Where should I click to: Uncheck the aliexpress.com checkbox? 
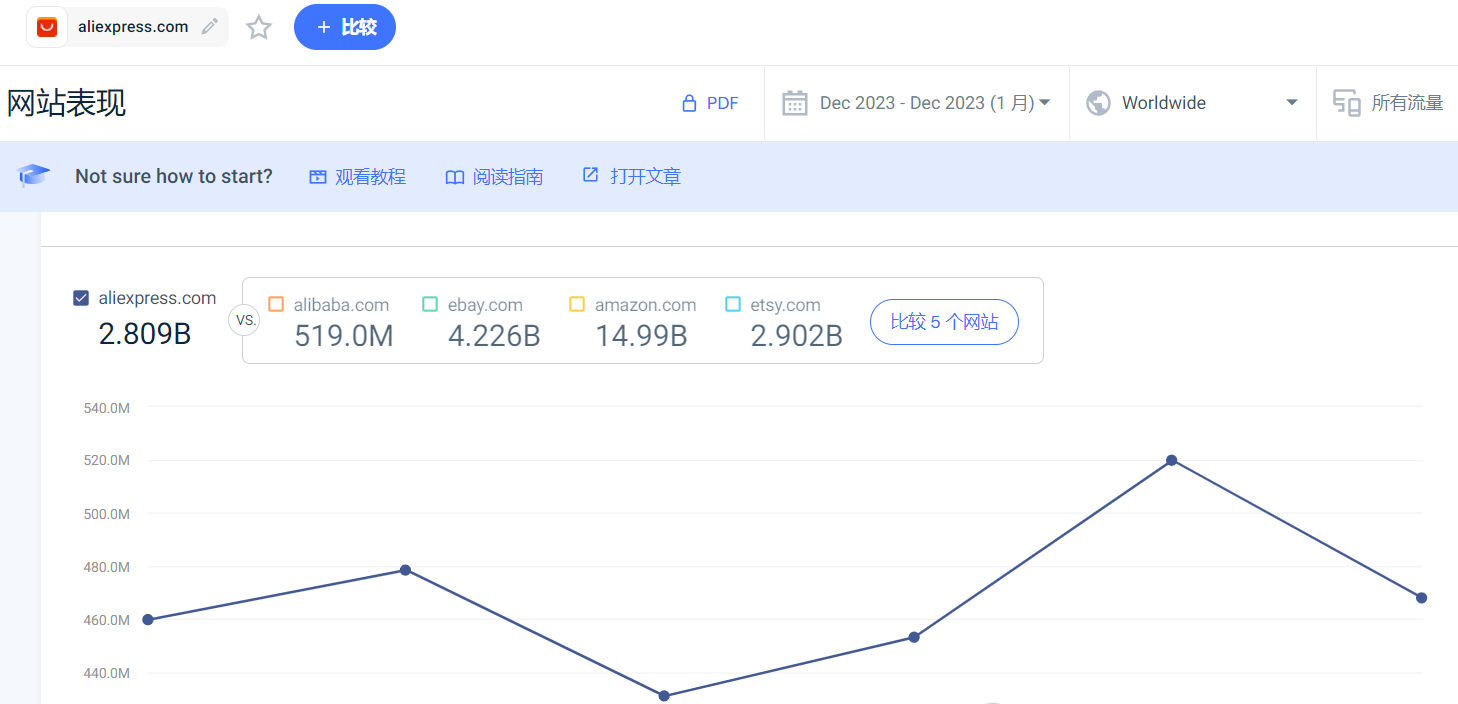81,298
